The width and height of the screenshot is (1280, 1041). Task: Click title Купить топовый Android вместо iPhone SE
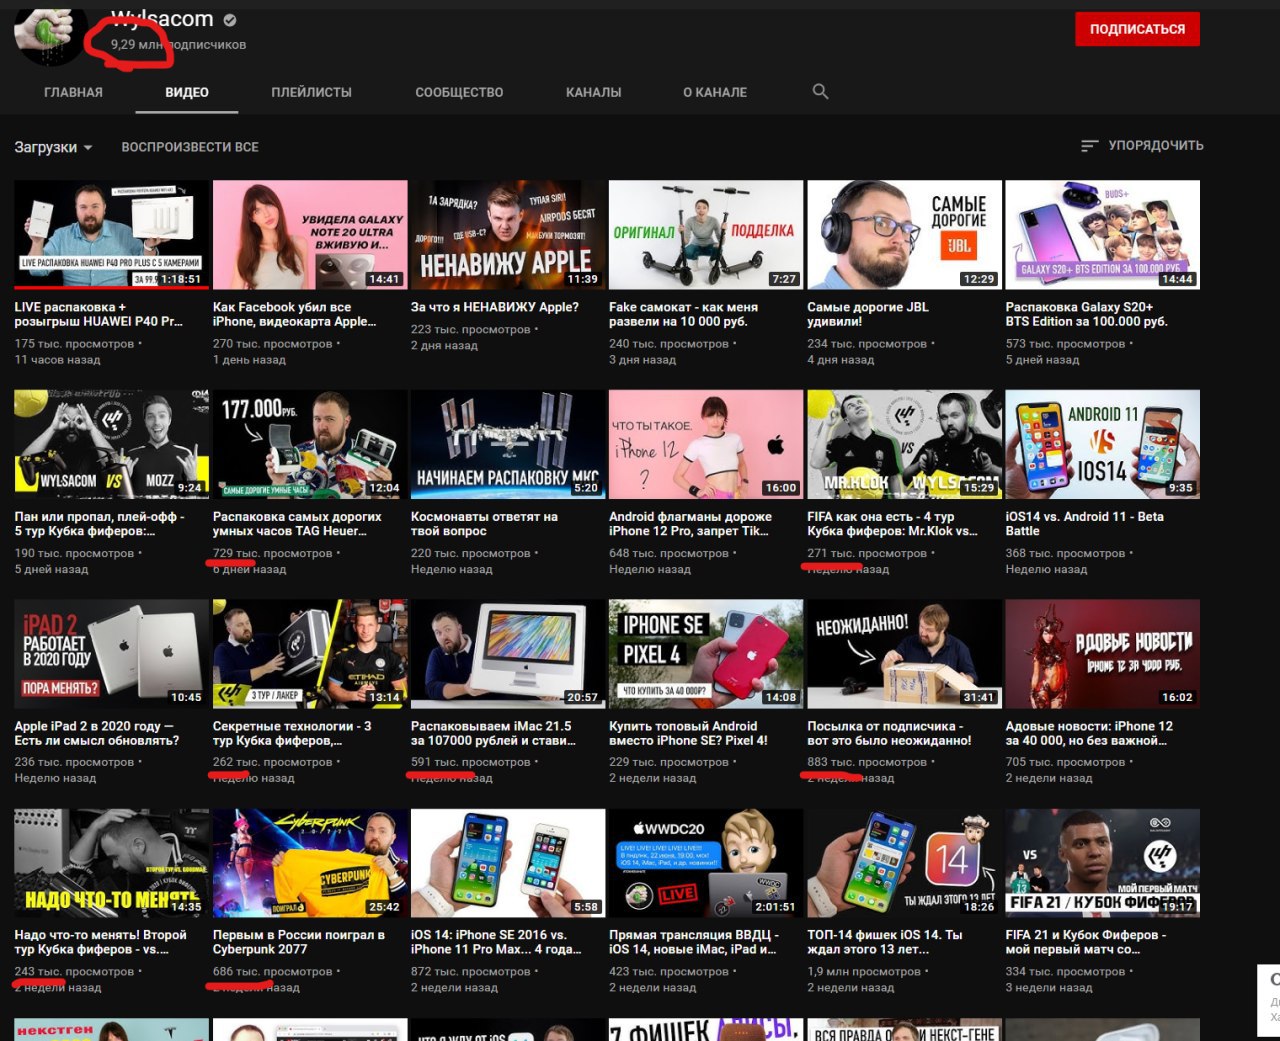pos(688,733)
